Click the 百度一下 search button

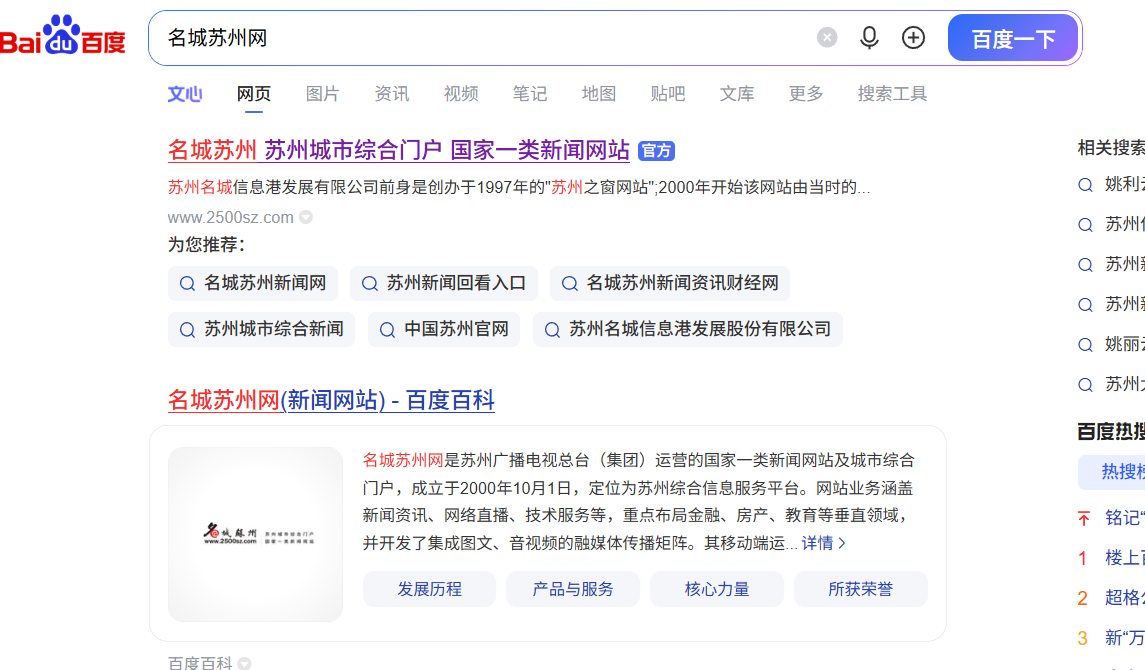coord(1013,38)
